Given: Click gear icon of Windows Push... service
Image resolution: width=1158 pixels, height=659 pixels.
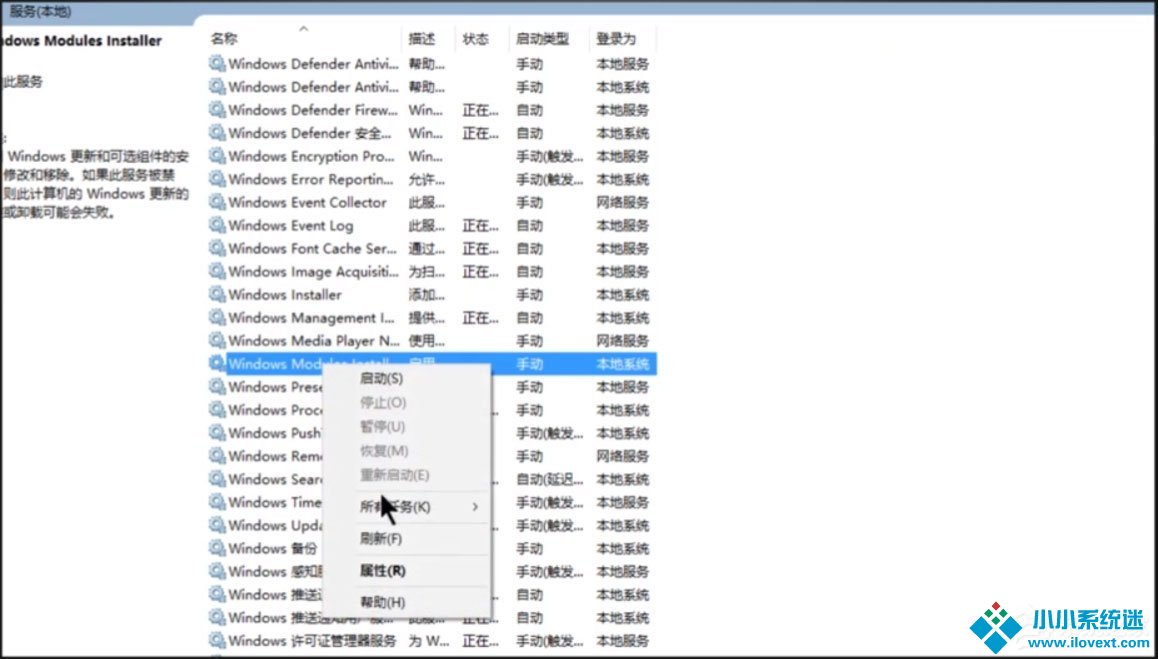Looking at the screenshot, I should point(217,433).
